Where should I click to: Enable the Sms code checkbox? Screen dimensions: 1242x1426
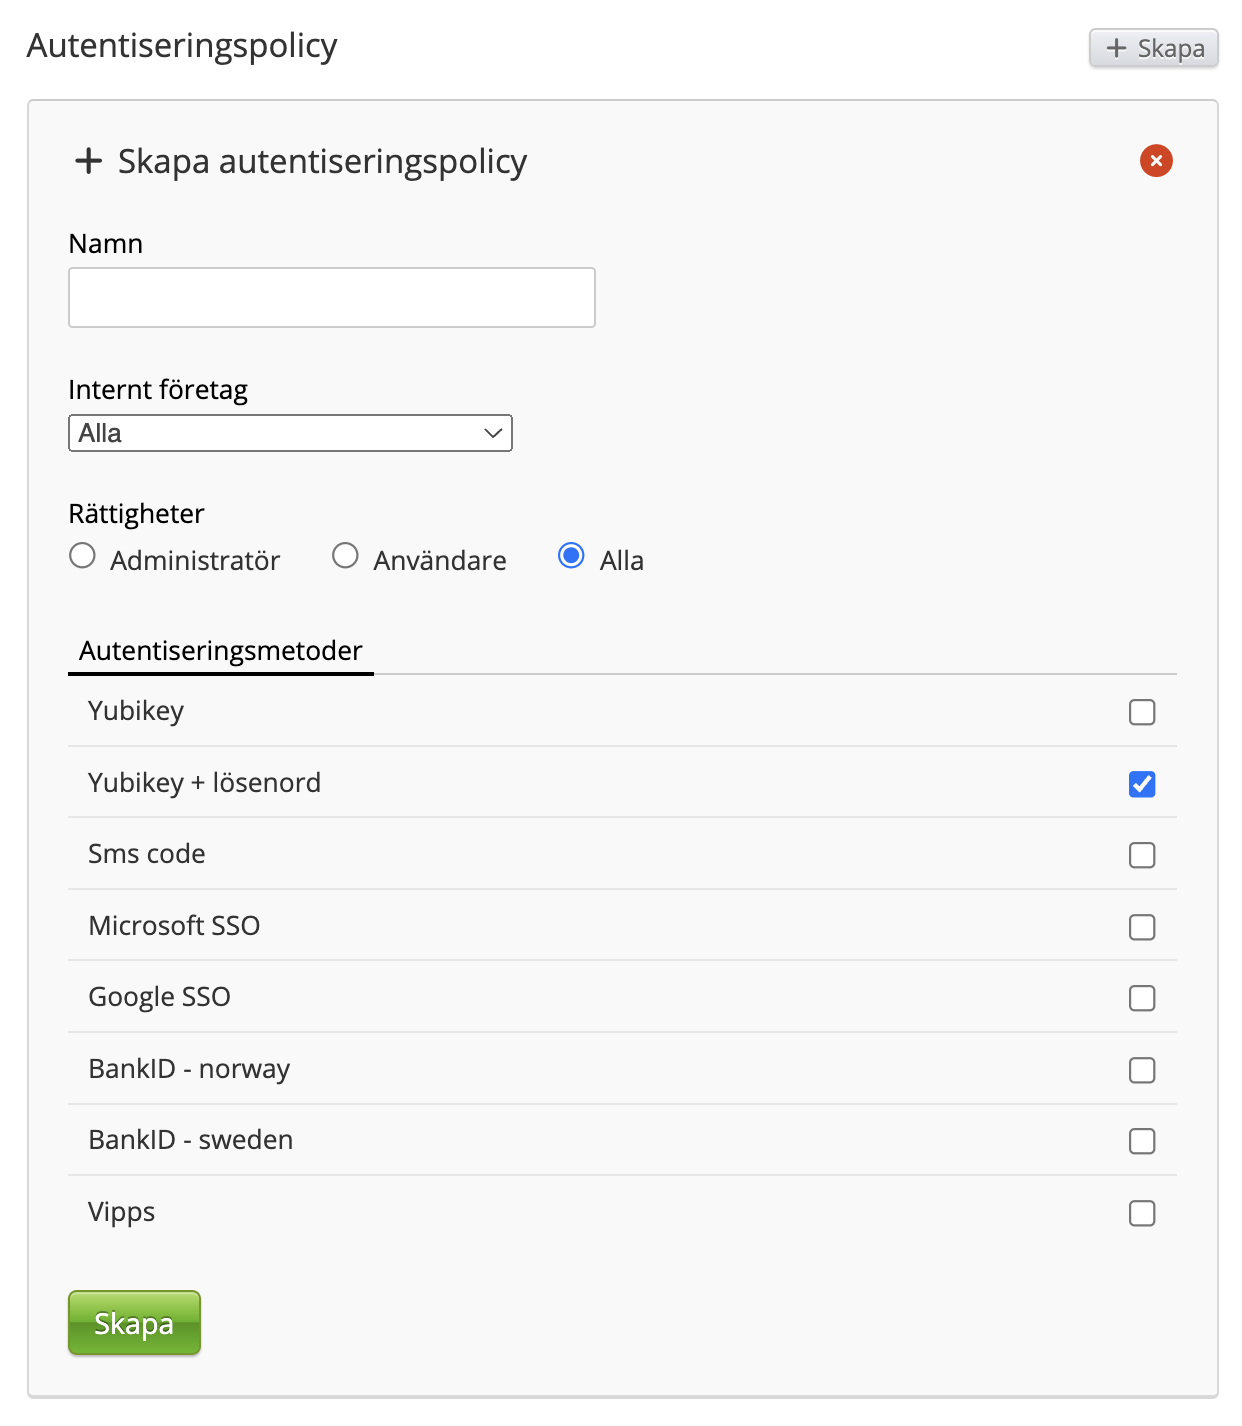[1141, 855]
